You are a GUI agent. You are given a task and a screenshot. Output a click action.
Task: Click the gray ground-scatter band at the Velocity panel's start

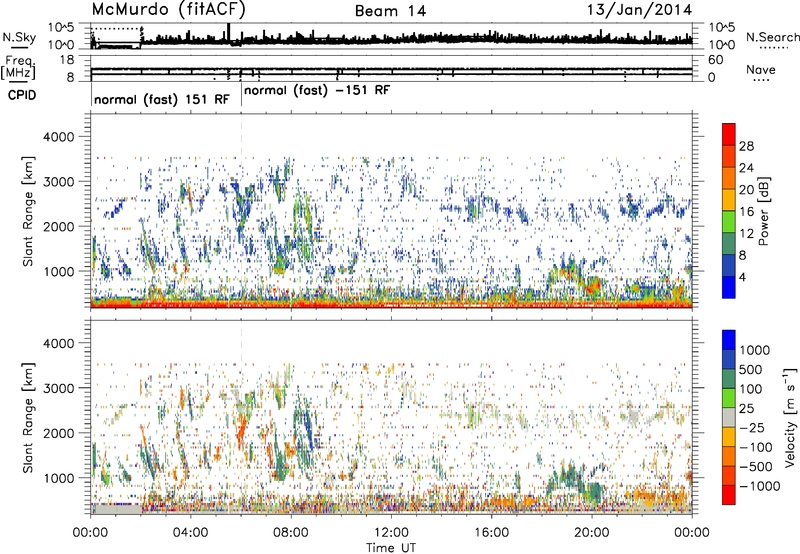(116, 509)
